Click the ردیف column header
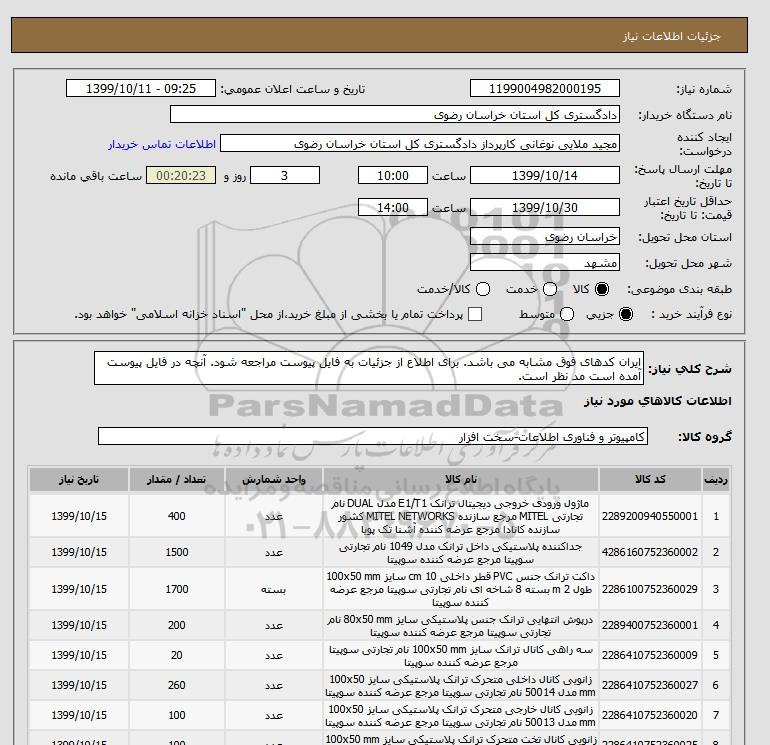 pos(716,479)
